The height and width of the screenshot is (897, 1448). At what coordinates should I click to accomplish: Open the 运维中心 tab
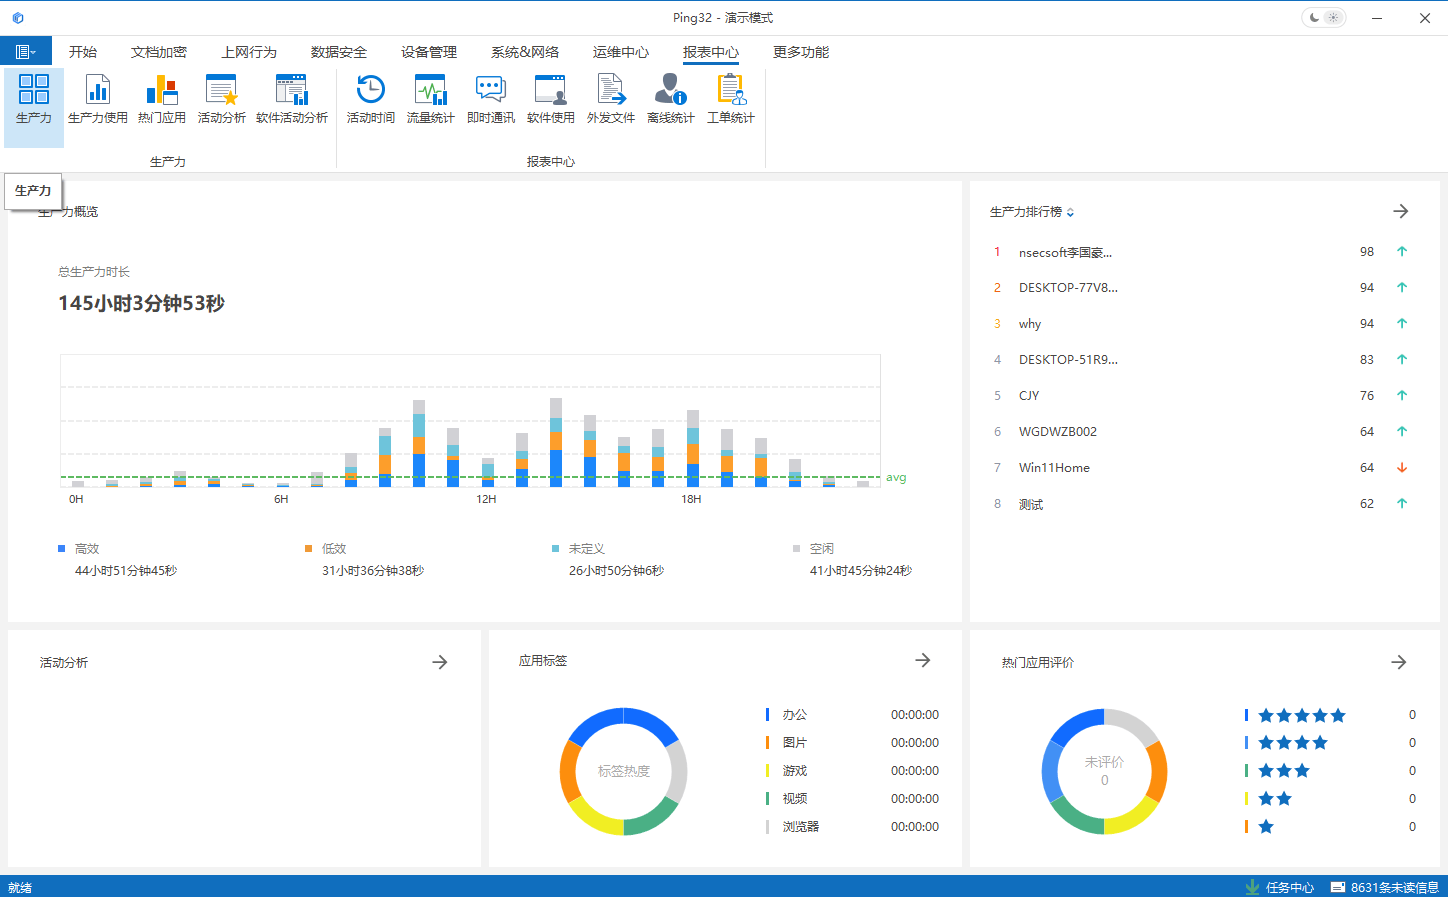tap(620, 52)
